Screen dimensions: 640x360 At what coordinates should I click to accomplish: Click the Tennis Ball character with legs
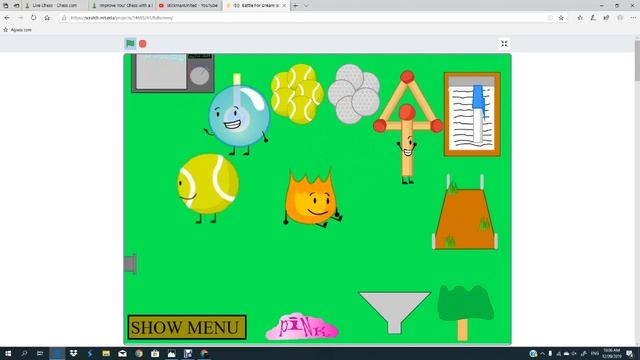[x=208, y=188]
